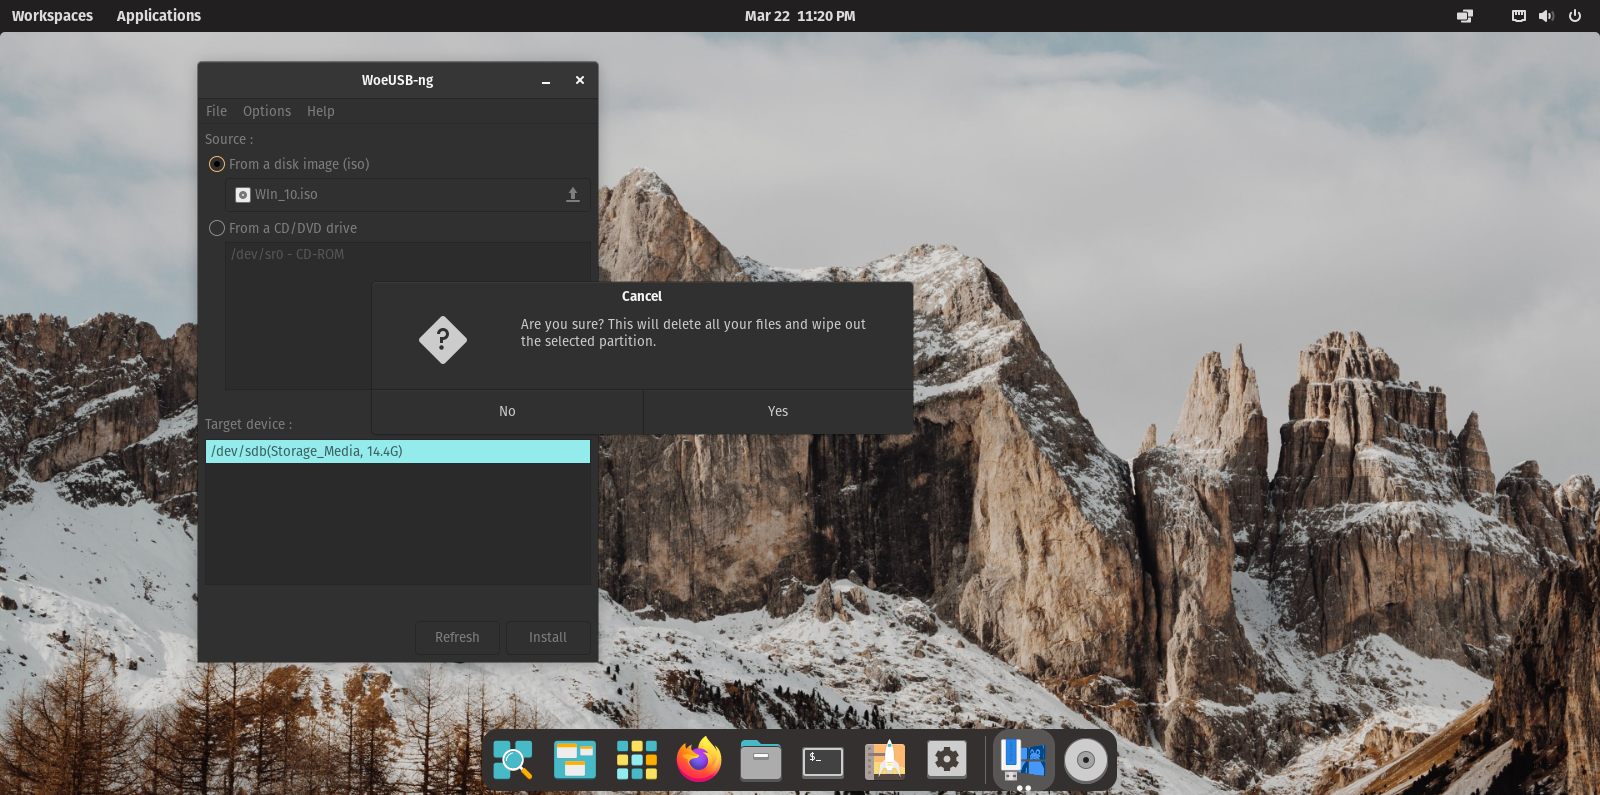Select 'From a disk image (iso)' radio button
This screenshot has height=795, width=1600.
217,164
